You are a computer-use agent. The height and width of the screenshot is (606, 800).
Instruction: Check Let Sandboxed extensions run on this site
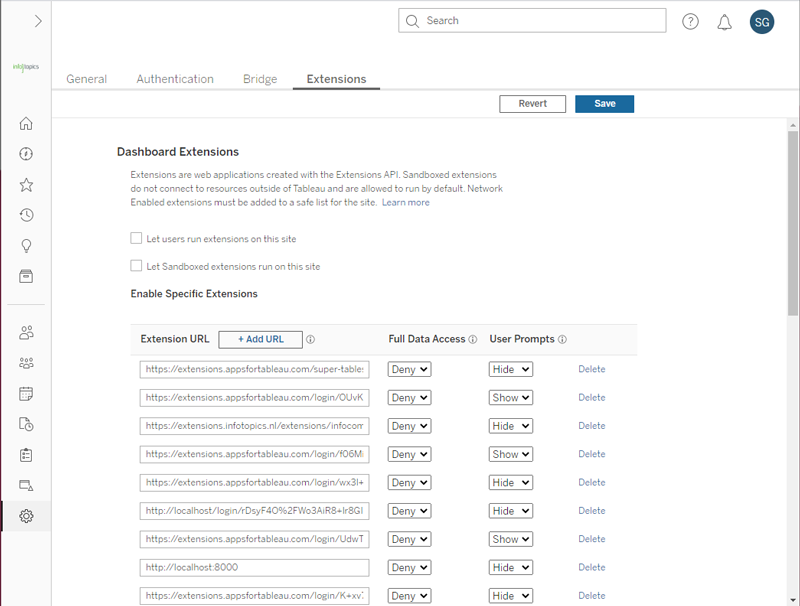(x=136, y=267)
